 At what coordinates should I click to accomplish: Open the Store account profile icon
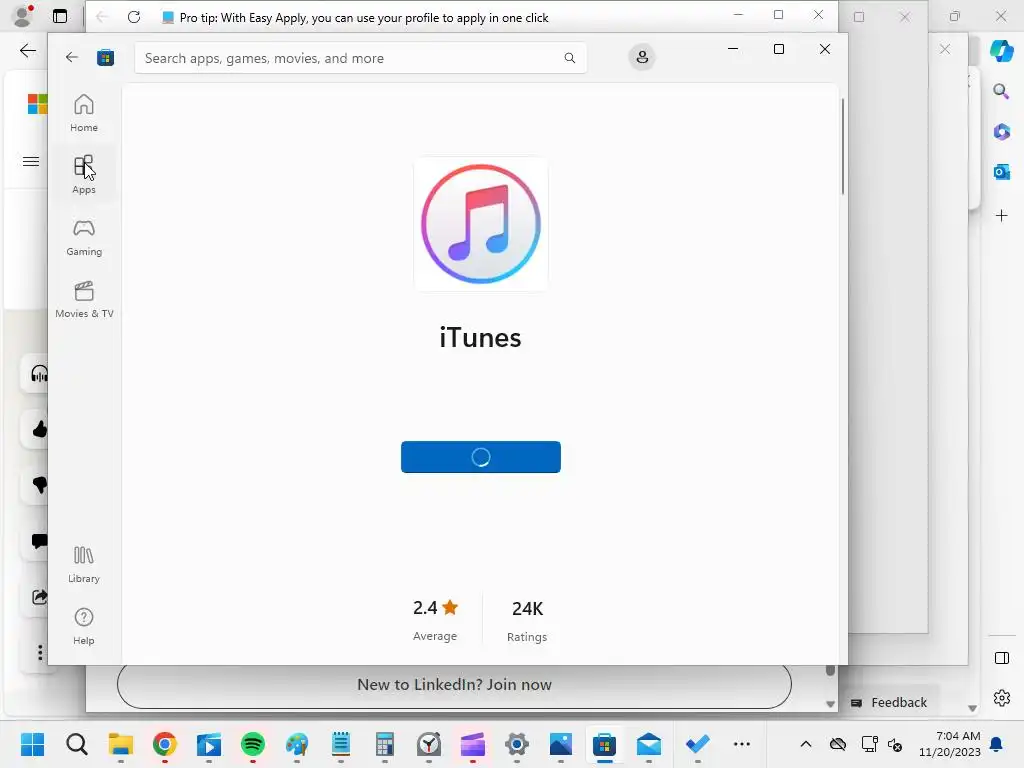coord(642,57)
